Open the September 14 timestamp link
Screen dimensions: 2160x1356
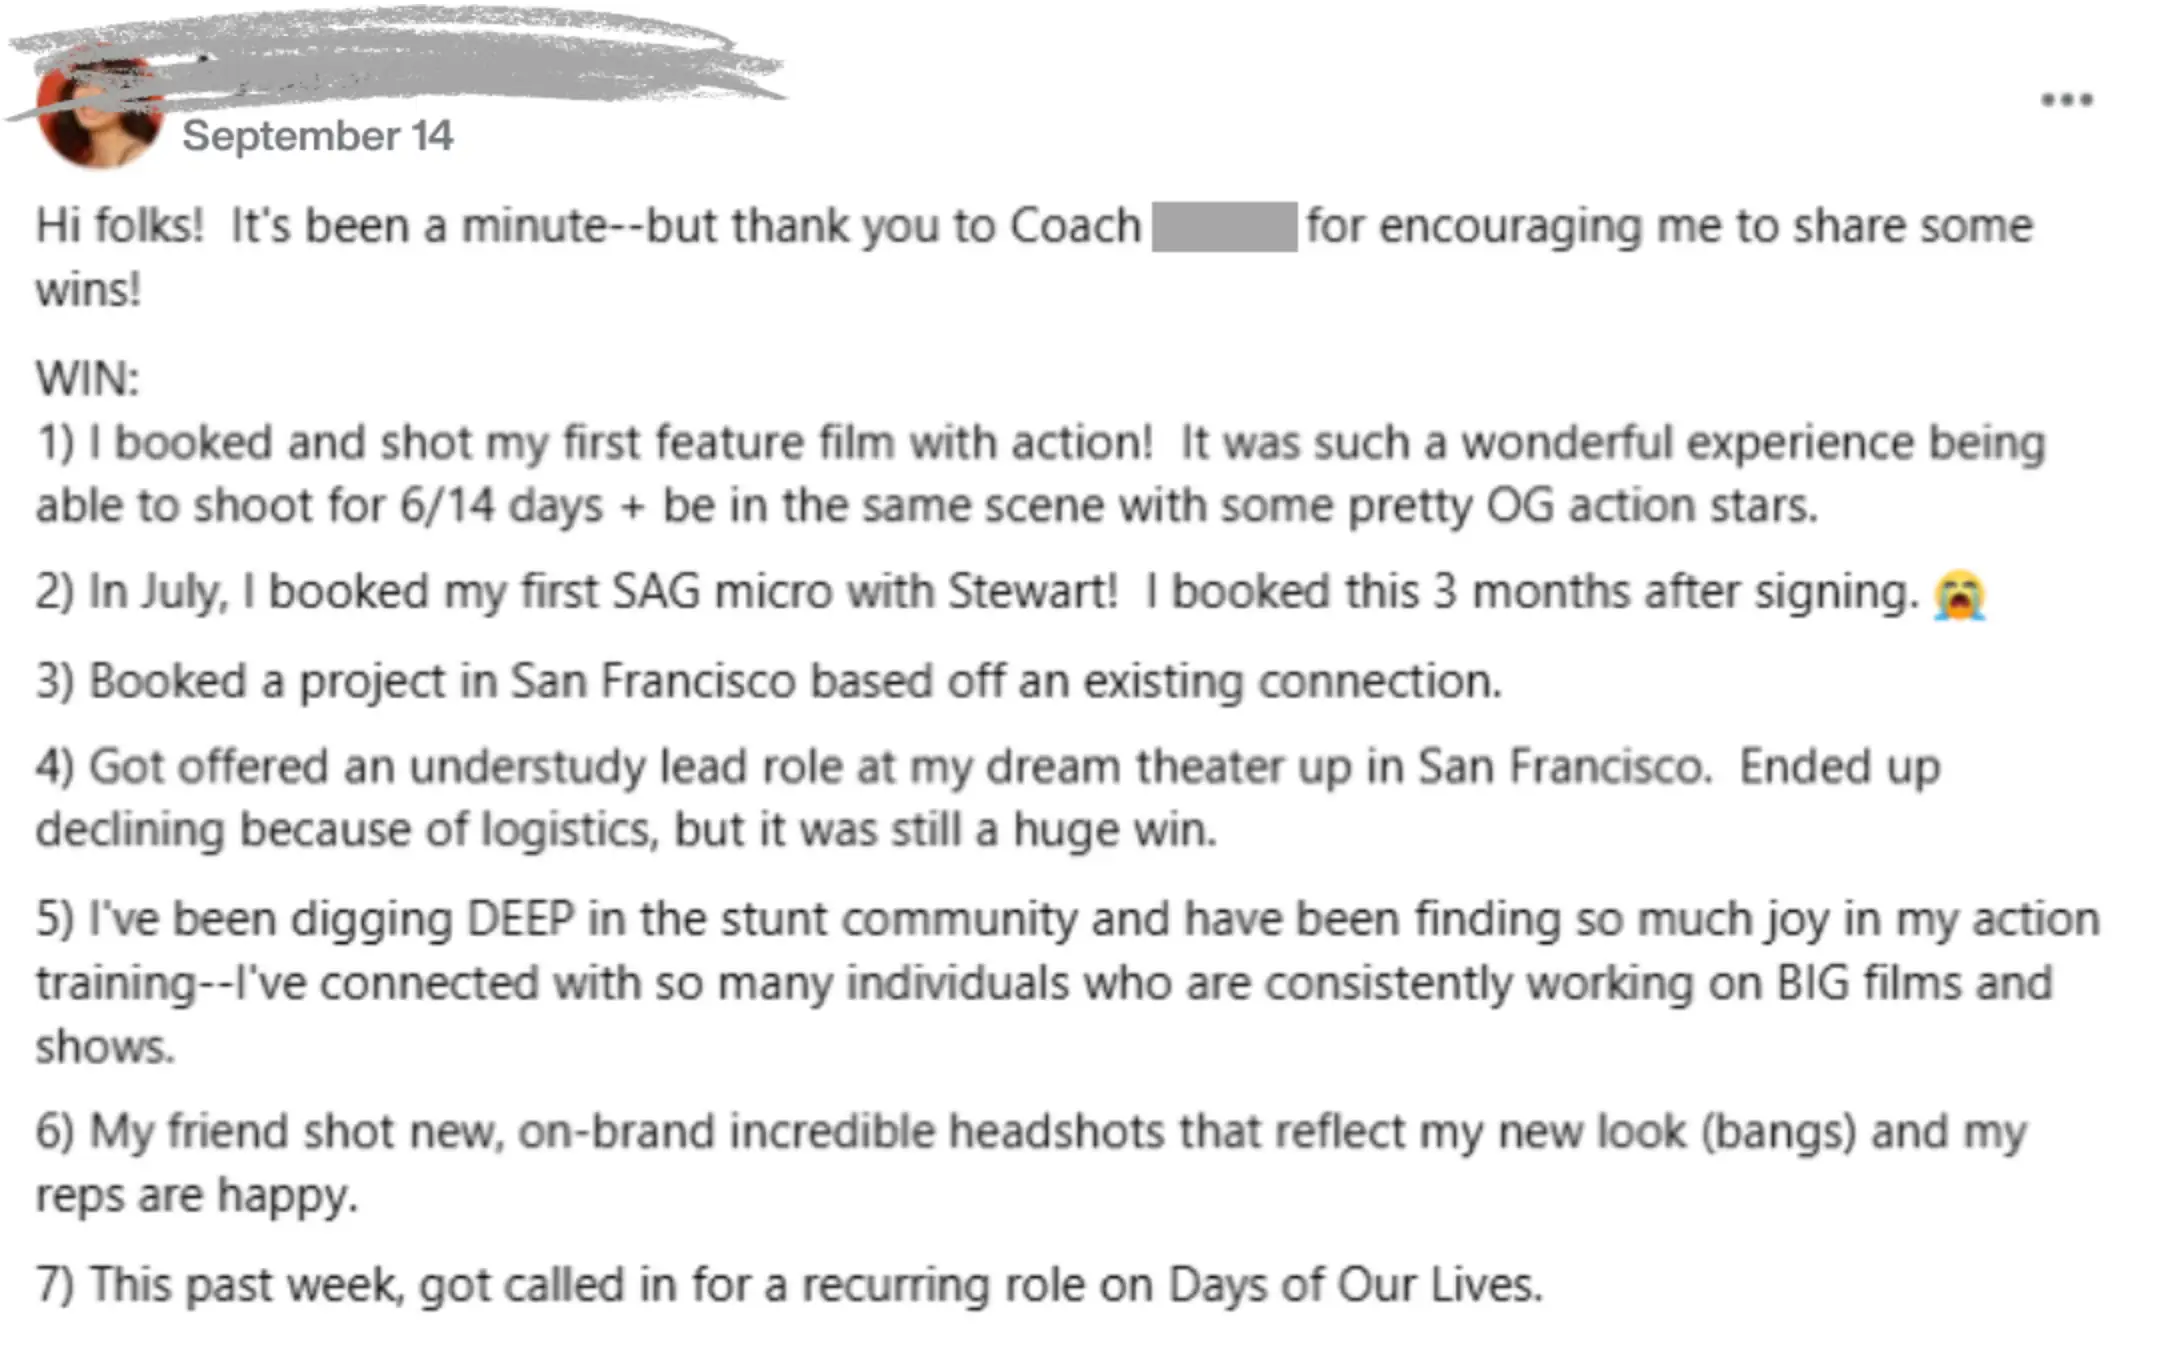(x=317, y=136)
